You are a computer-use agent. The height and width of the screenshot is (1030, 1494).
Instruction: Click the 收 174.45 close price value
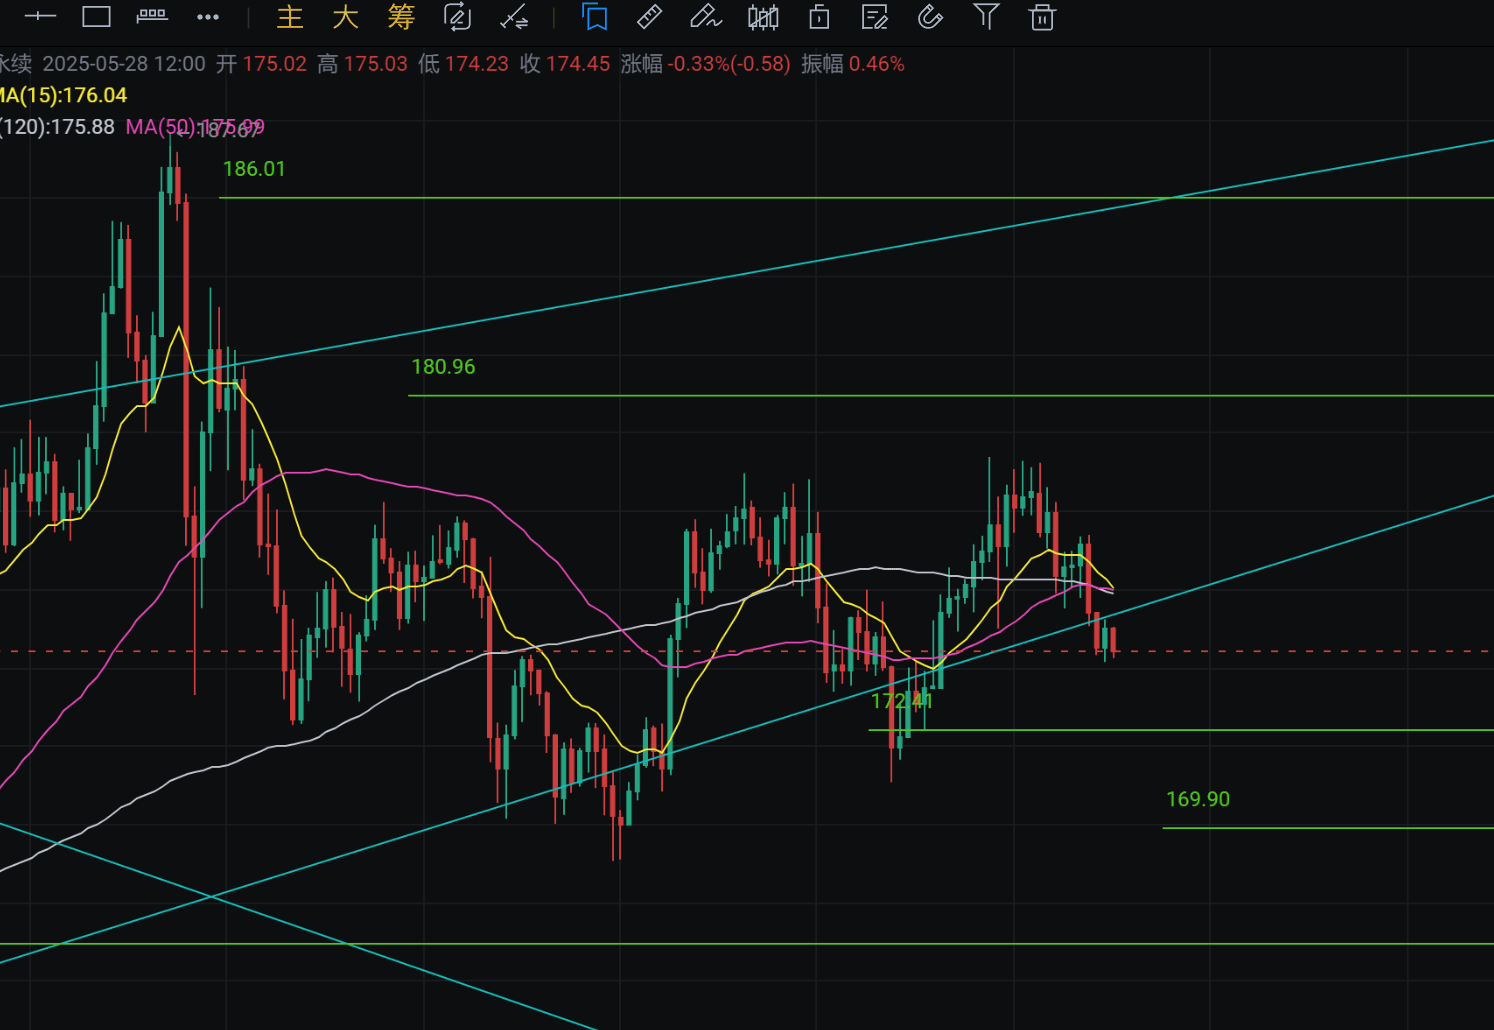565,64
